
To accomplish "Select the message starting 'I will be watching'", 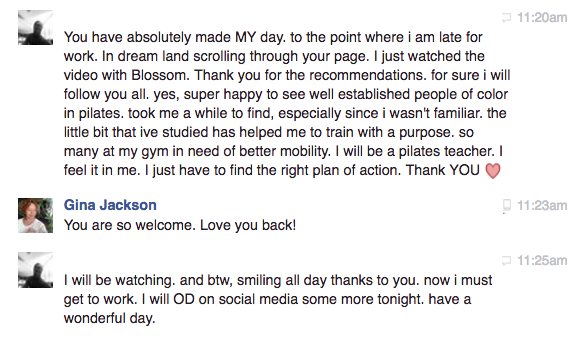I will pos(278,299).
